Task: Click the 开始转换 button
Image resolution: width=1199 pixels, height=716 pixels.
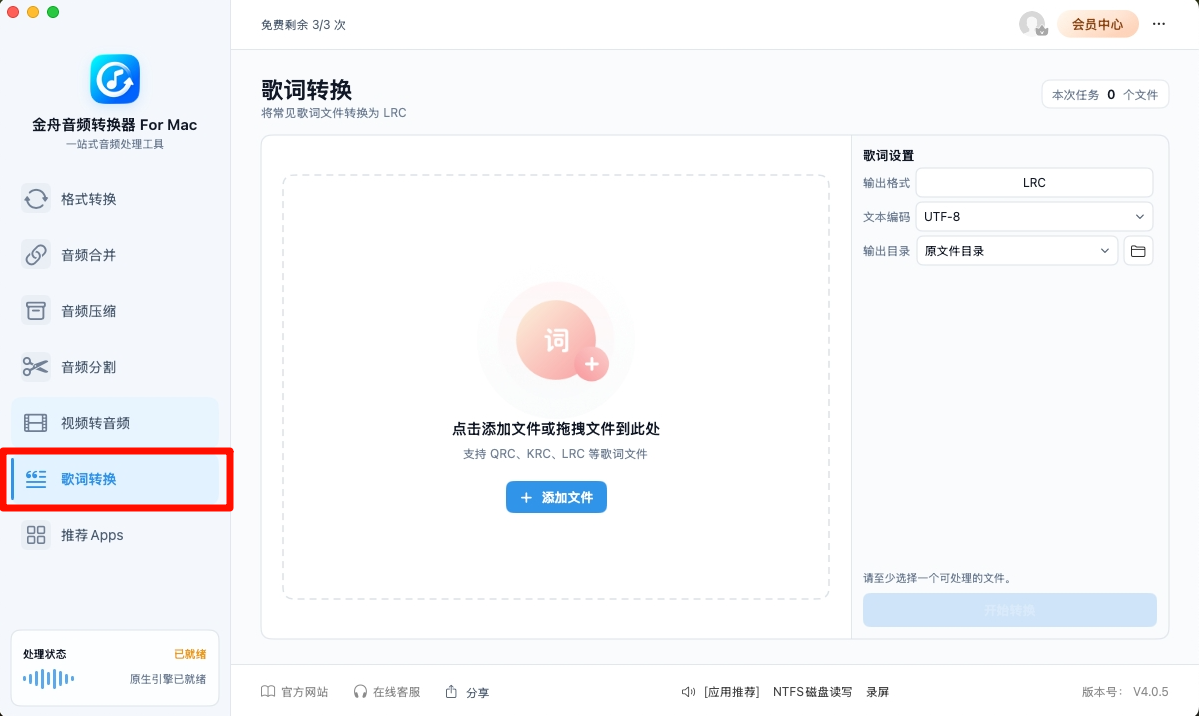Action: point(1009,610)
